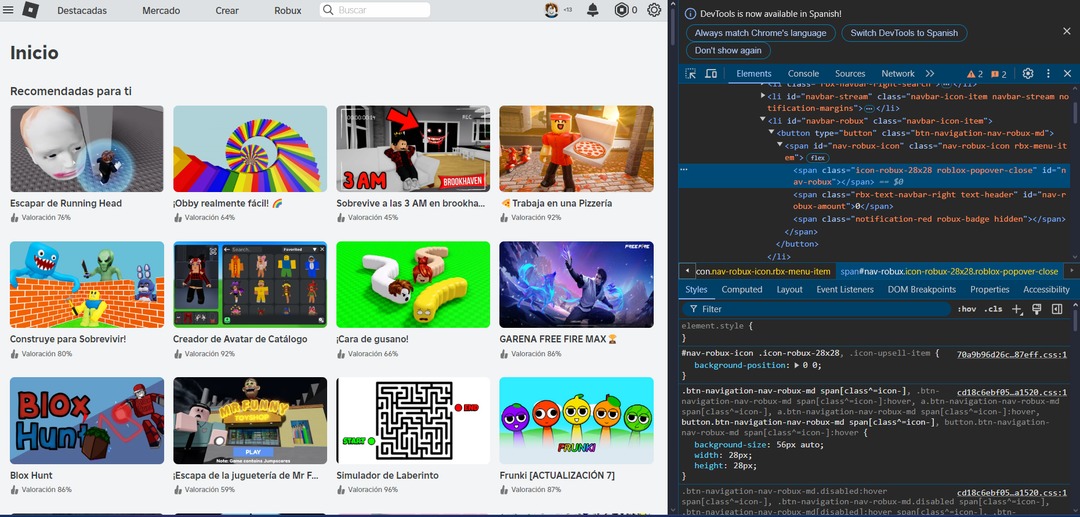Expand the navbar-stream li node
Screen dimensions: 1080x517
pyautogui.click(x=762, y=96)
